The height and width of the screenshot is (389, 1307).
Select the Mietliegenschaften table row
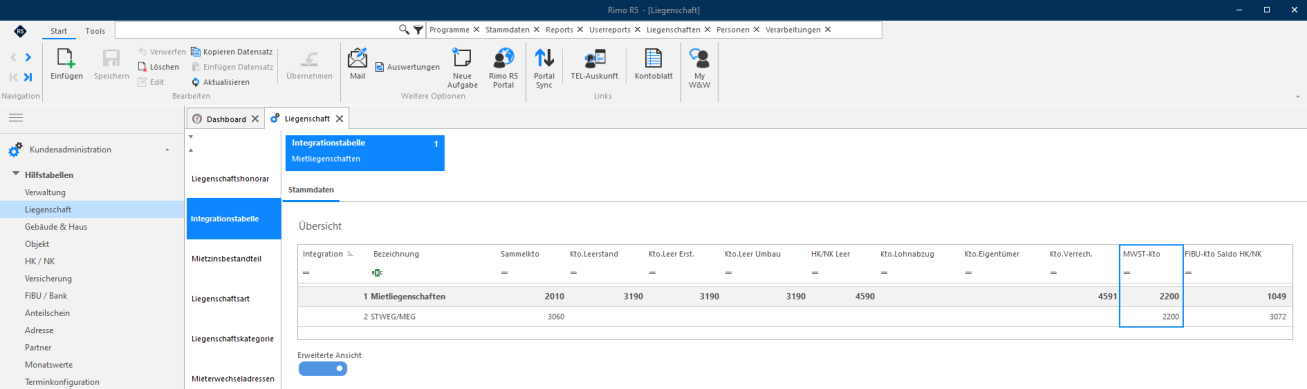pos(795,297)
